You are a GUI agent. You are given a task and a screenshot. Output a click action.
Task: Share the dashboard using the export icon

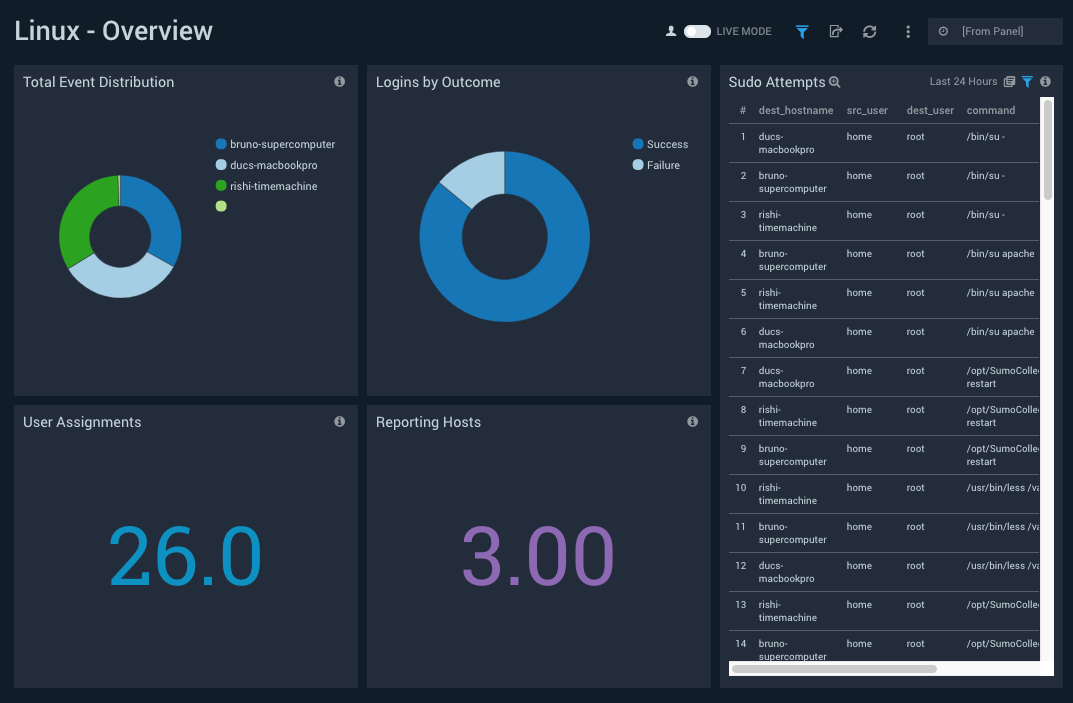[x=835, y=31]
